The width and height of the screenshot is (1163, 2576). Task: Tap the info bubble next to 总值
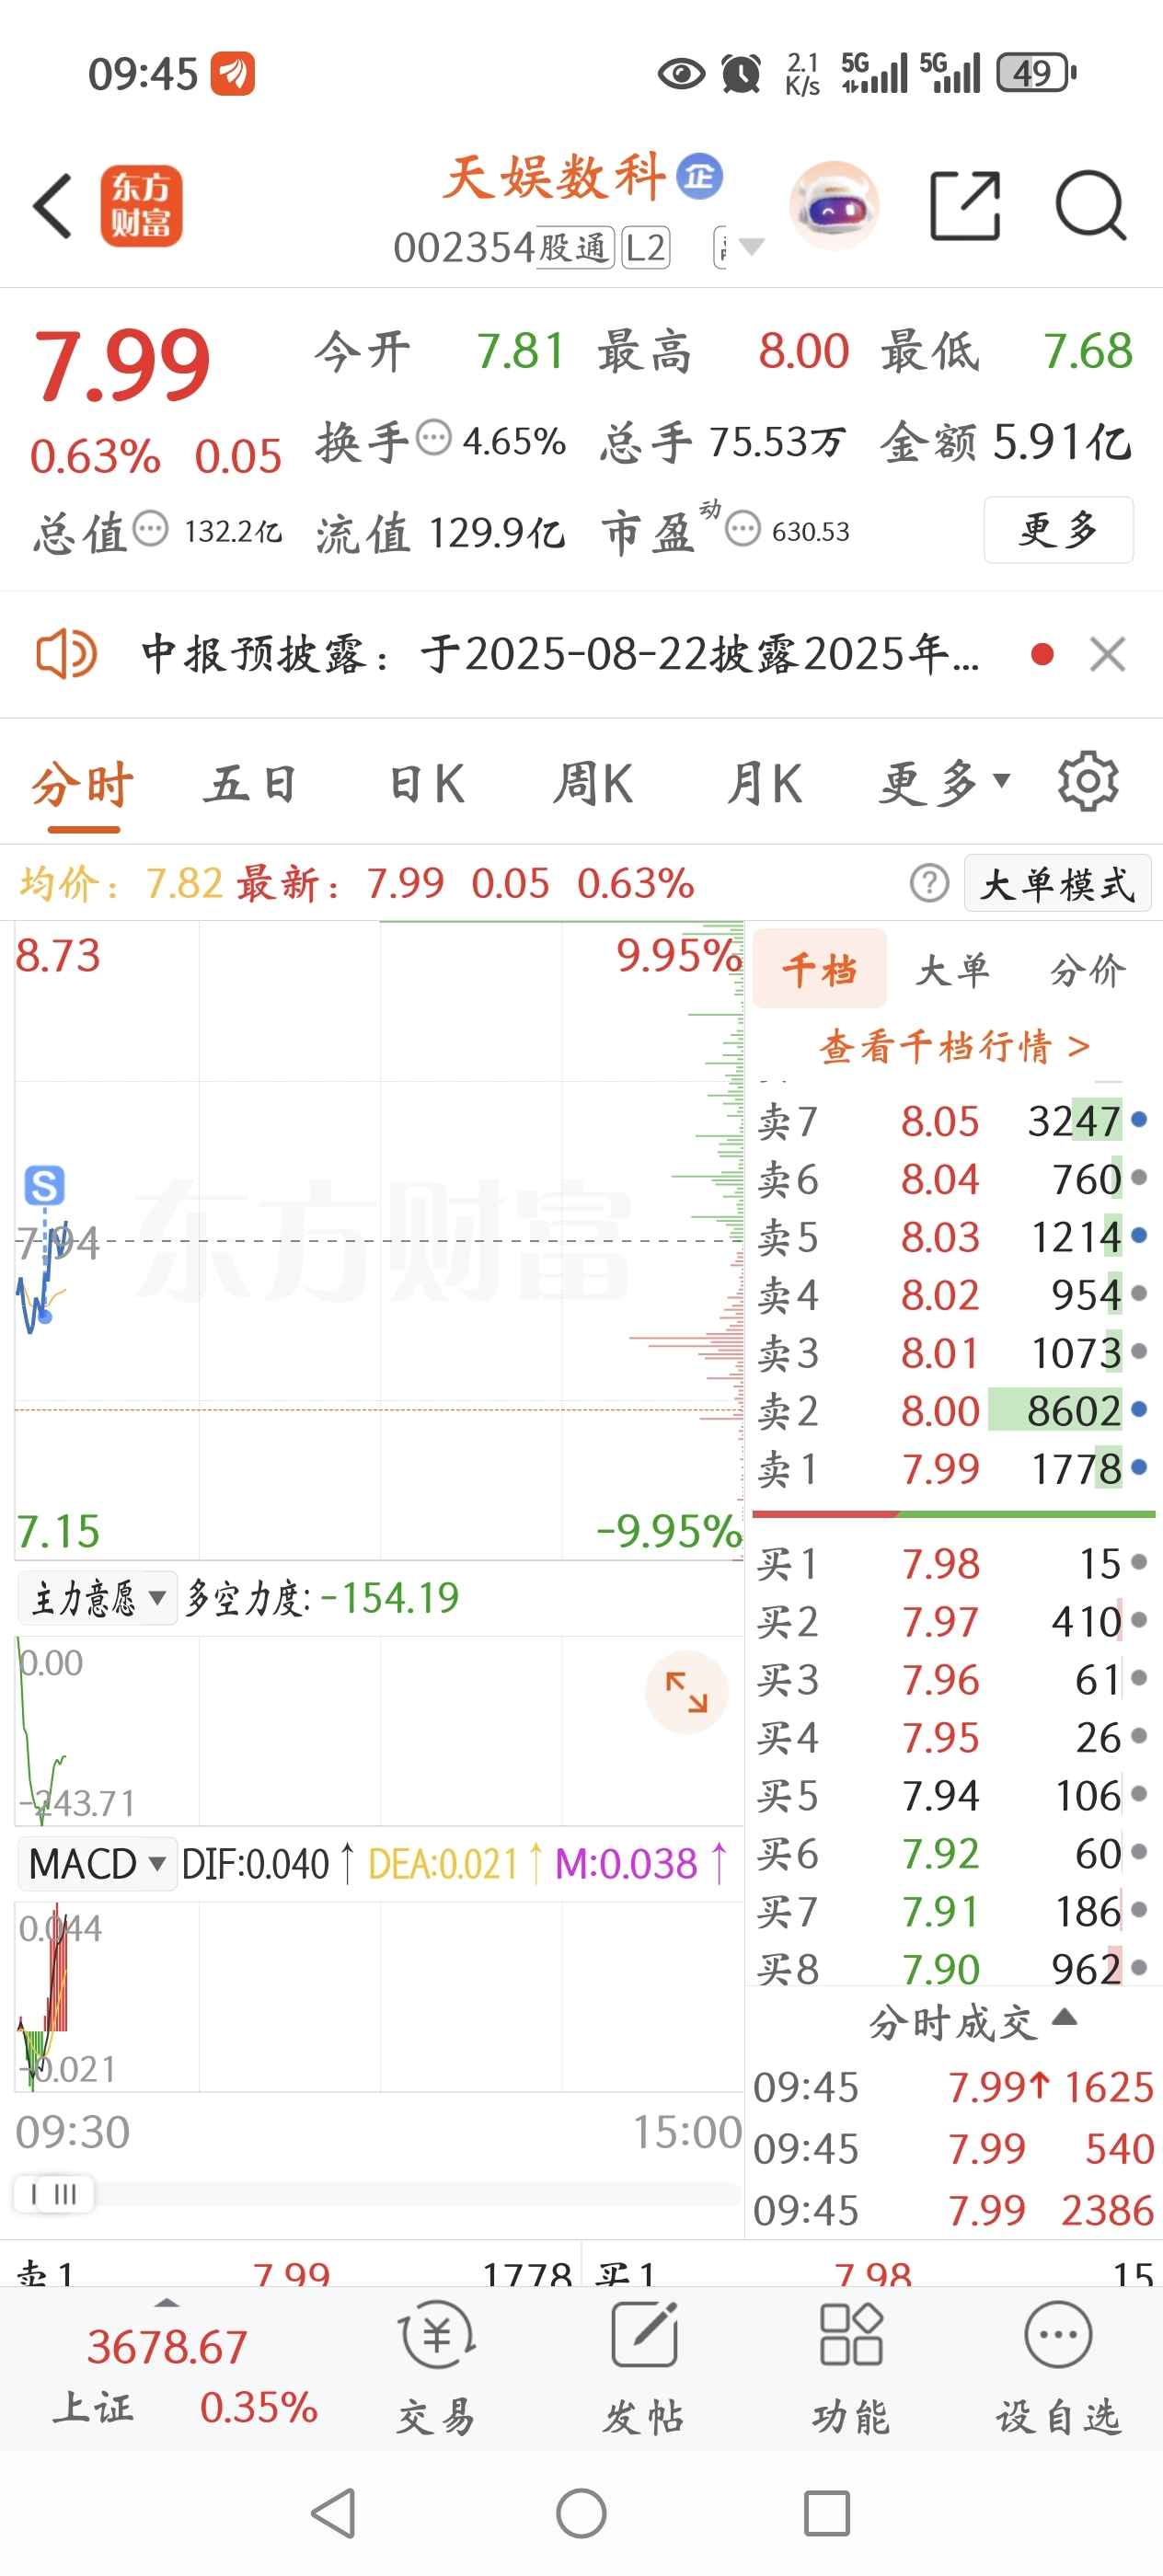(151, 528)
